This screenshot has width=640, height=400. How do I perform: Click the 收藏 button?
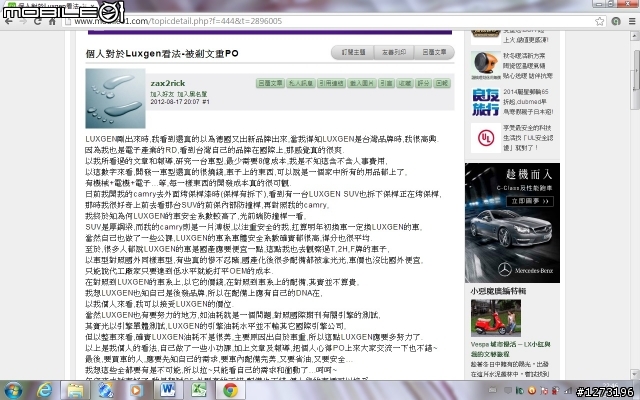click(405, 83)
